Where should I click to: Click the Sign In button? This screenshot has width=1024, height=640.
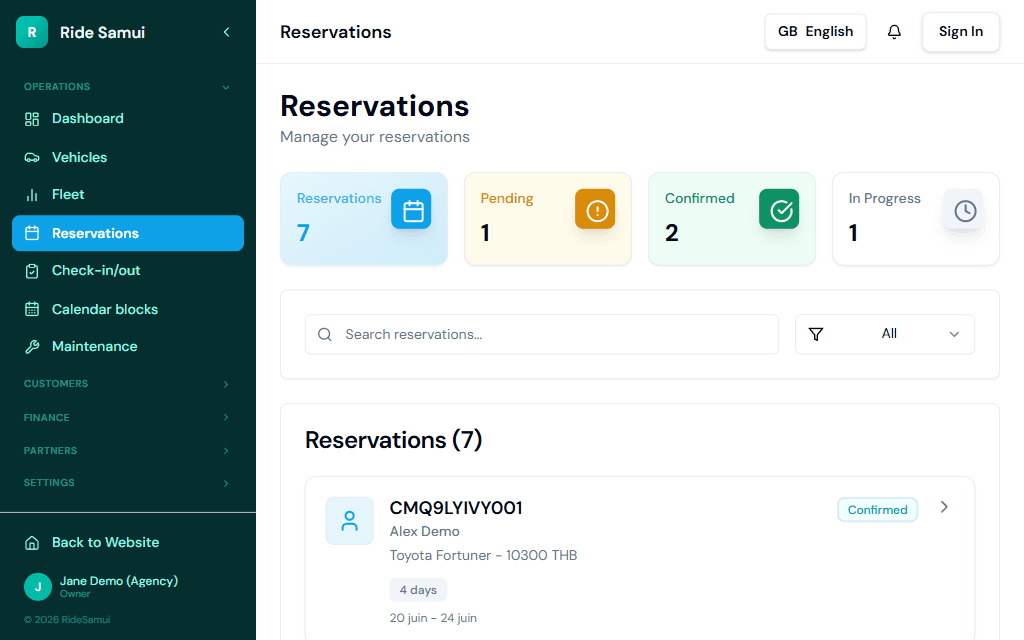tap(961, 32)
